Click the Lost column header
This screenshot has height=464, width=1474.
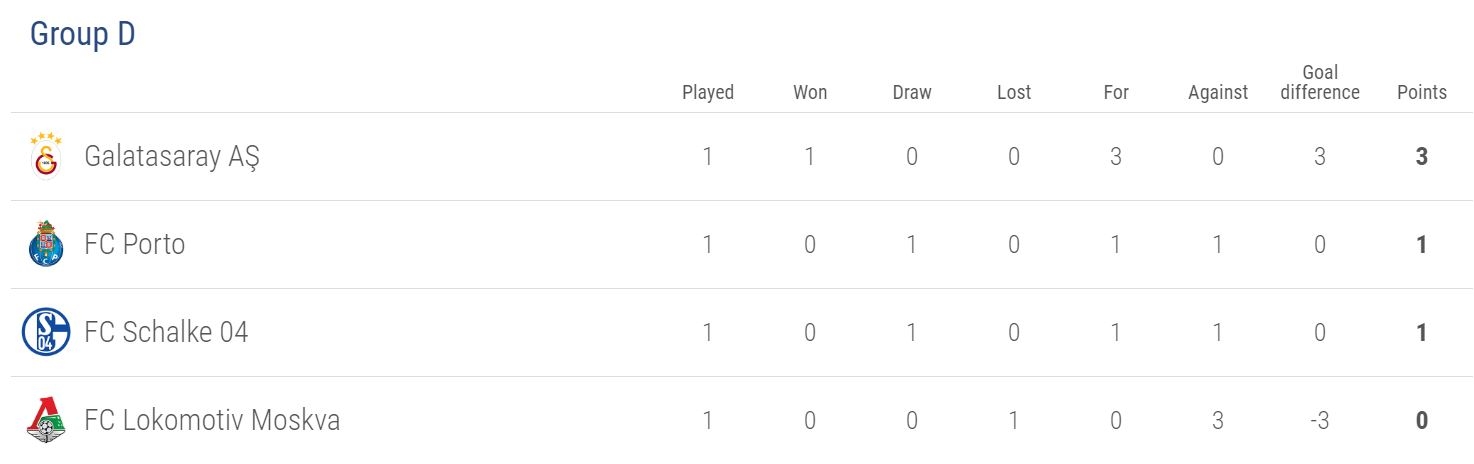click(1014, 92)
